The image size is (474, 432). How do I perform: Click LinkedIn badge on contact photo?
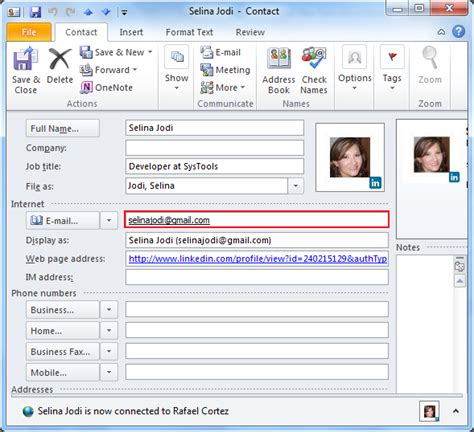[375, 183]
